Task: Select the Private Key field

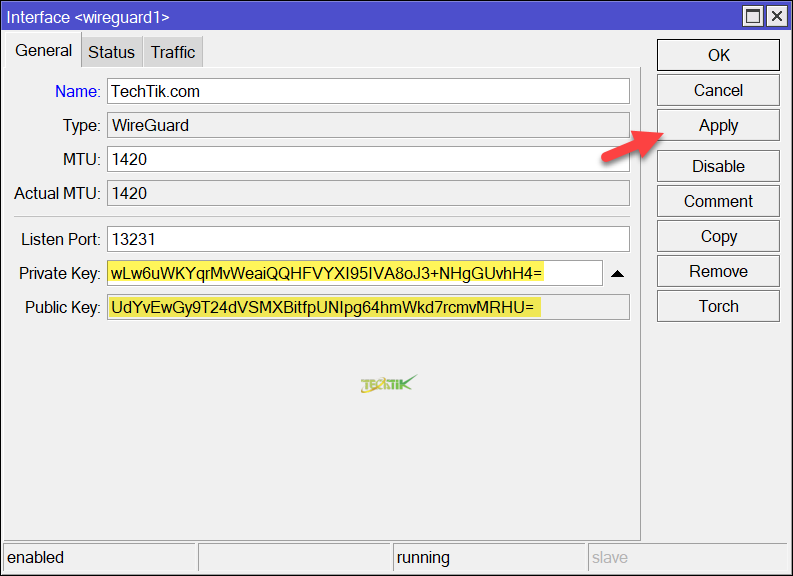Action: [x=355, y=273]
